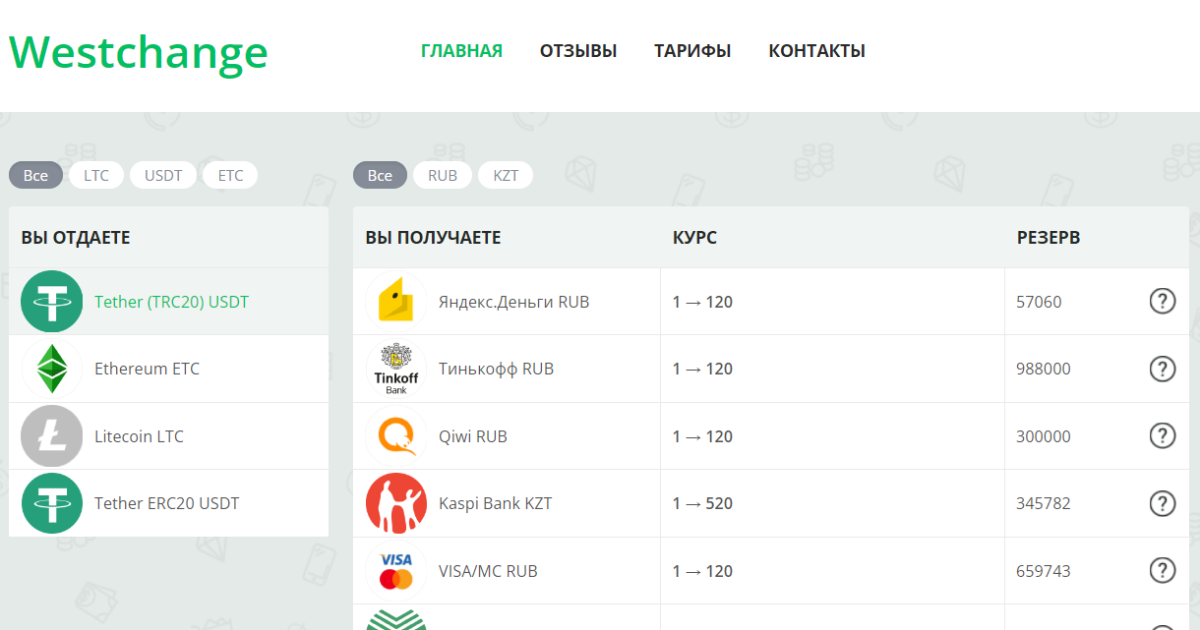
Task: Filter give currencies by LTC
Action: point(96,175)
